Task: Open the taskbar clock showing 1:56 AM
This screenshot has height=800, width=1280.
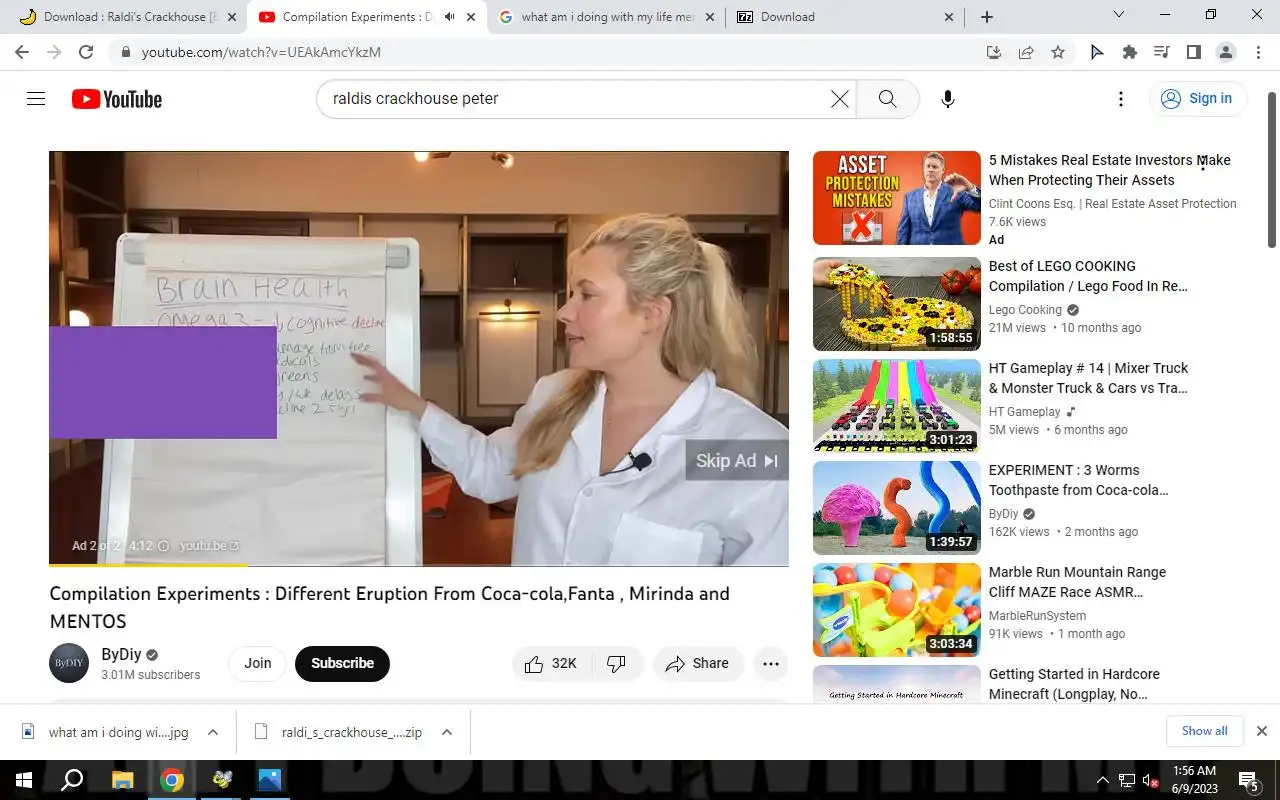Action: coord(1193,780)
